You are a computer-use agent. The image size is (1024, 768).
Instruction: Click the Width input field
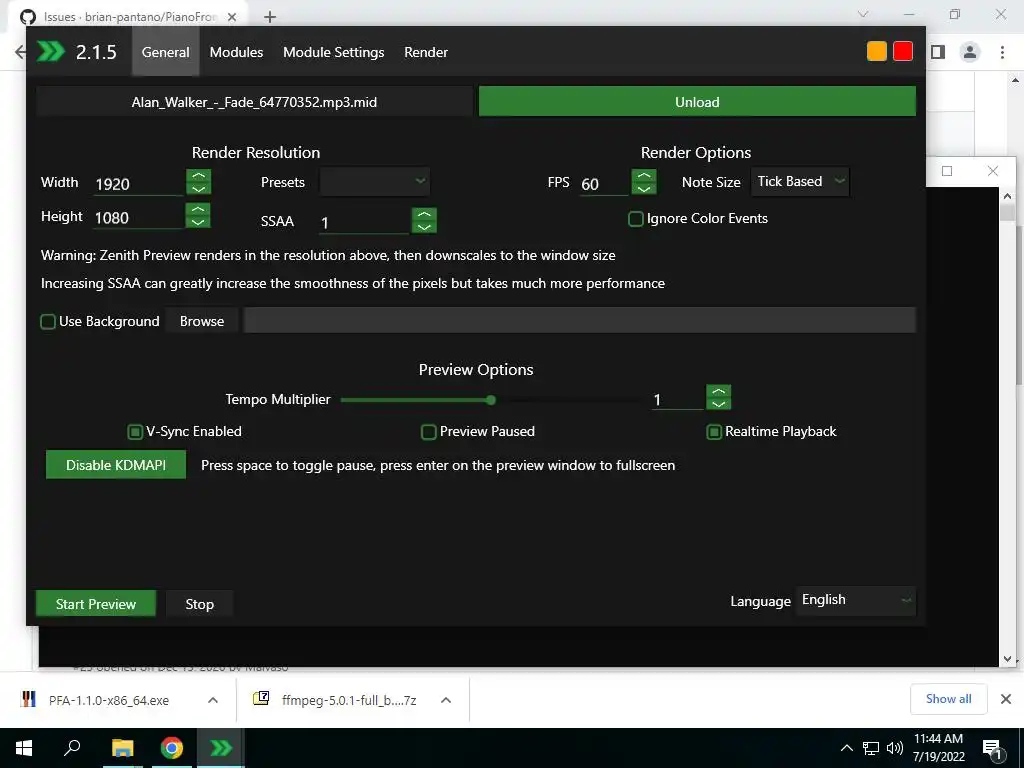[x=137, y=184]
